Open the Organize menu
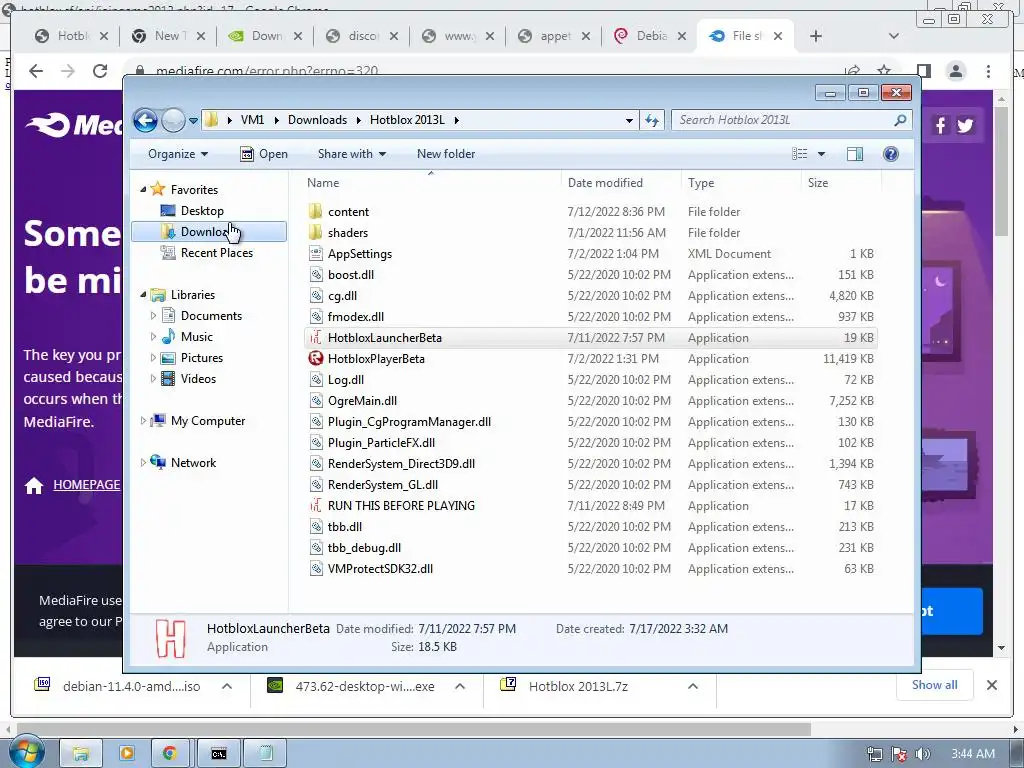 click(178, 154)
